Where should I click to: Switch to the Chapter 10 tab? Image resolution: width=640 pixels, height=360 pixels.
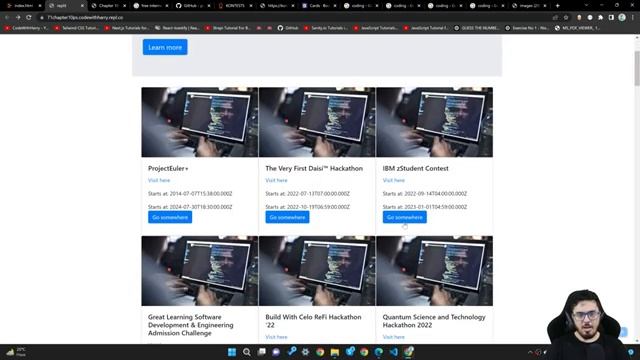tap(108, 6)
